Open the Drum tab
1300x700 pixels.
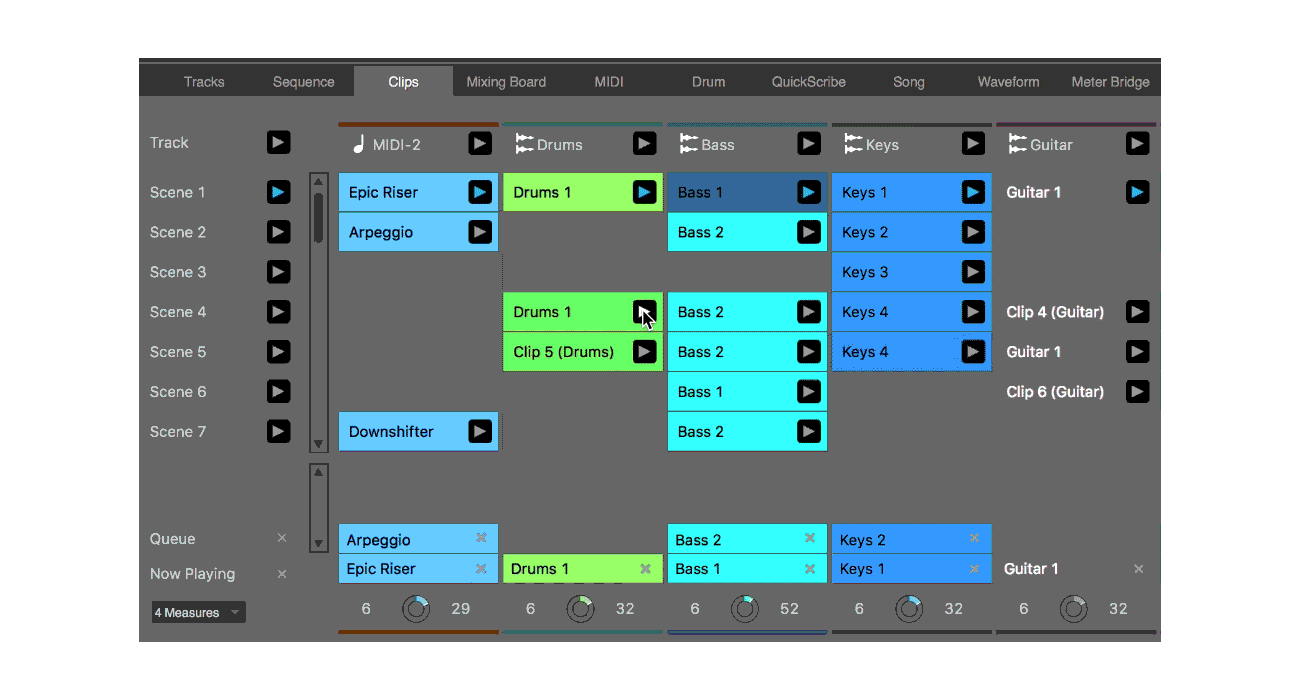708,82
